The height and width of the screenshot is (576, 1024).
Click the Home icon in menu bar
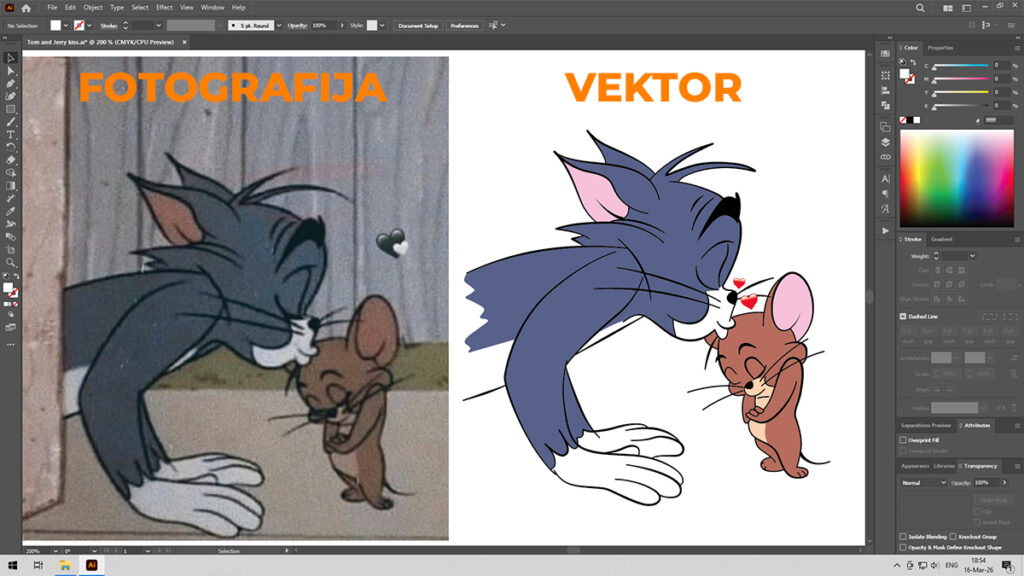(x=26, y=7)
